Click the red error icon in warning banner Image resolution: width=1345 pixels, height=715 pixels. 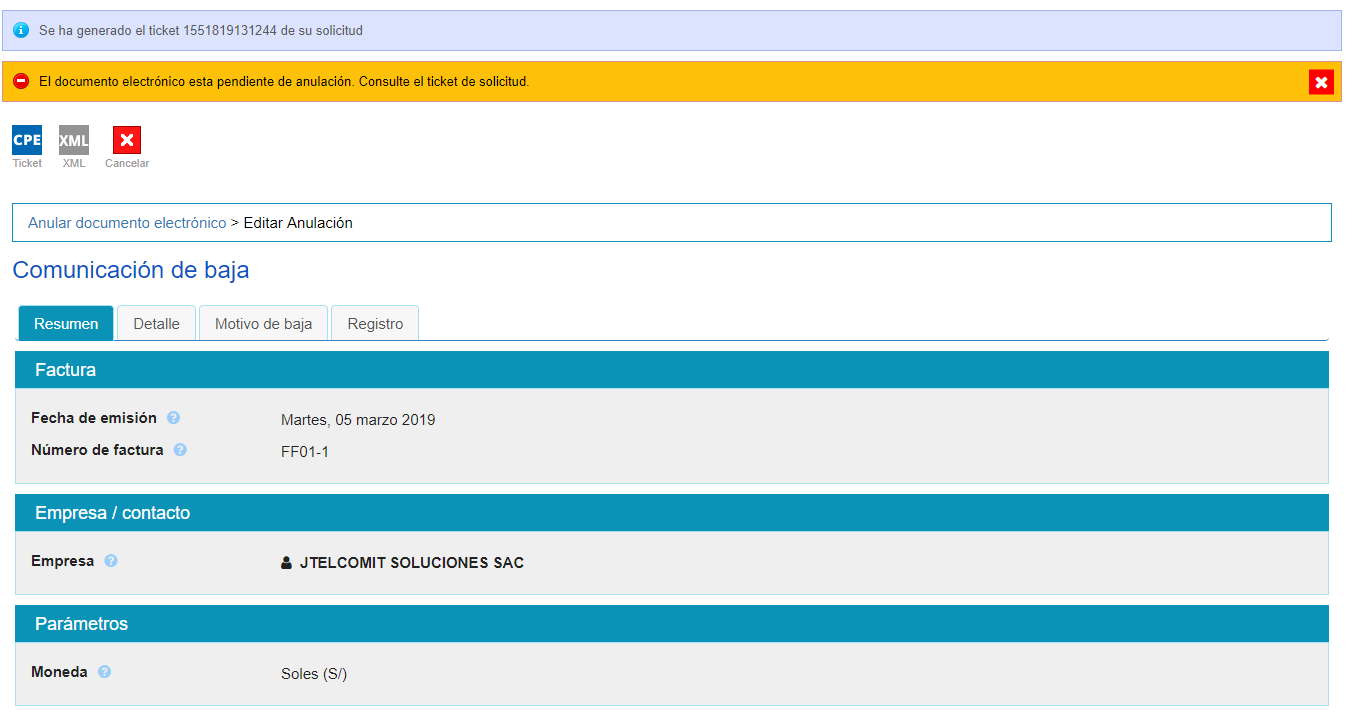[x=21, y=81]
